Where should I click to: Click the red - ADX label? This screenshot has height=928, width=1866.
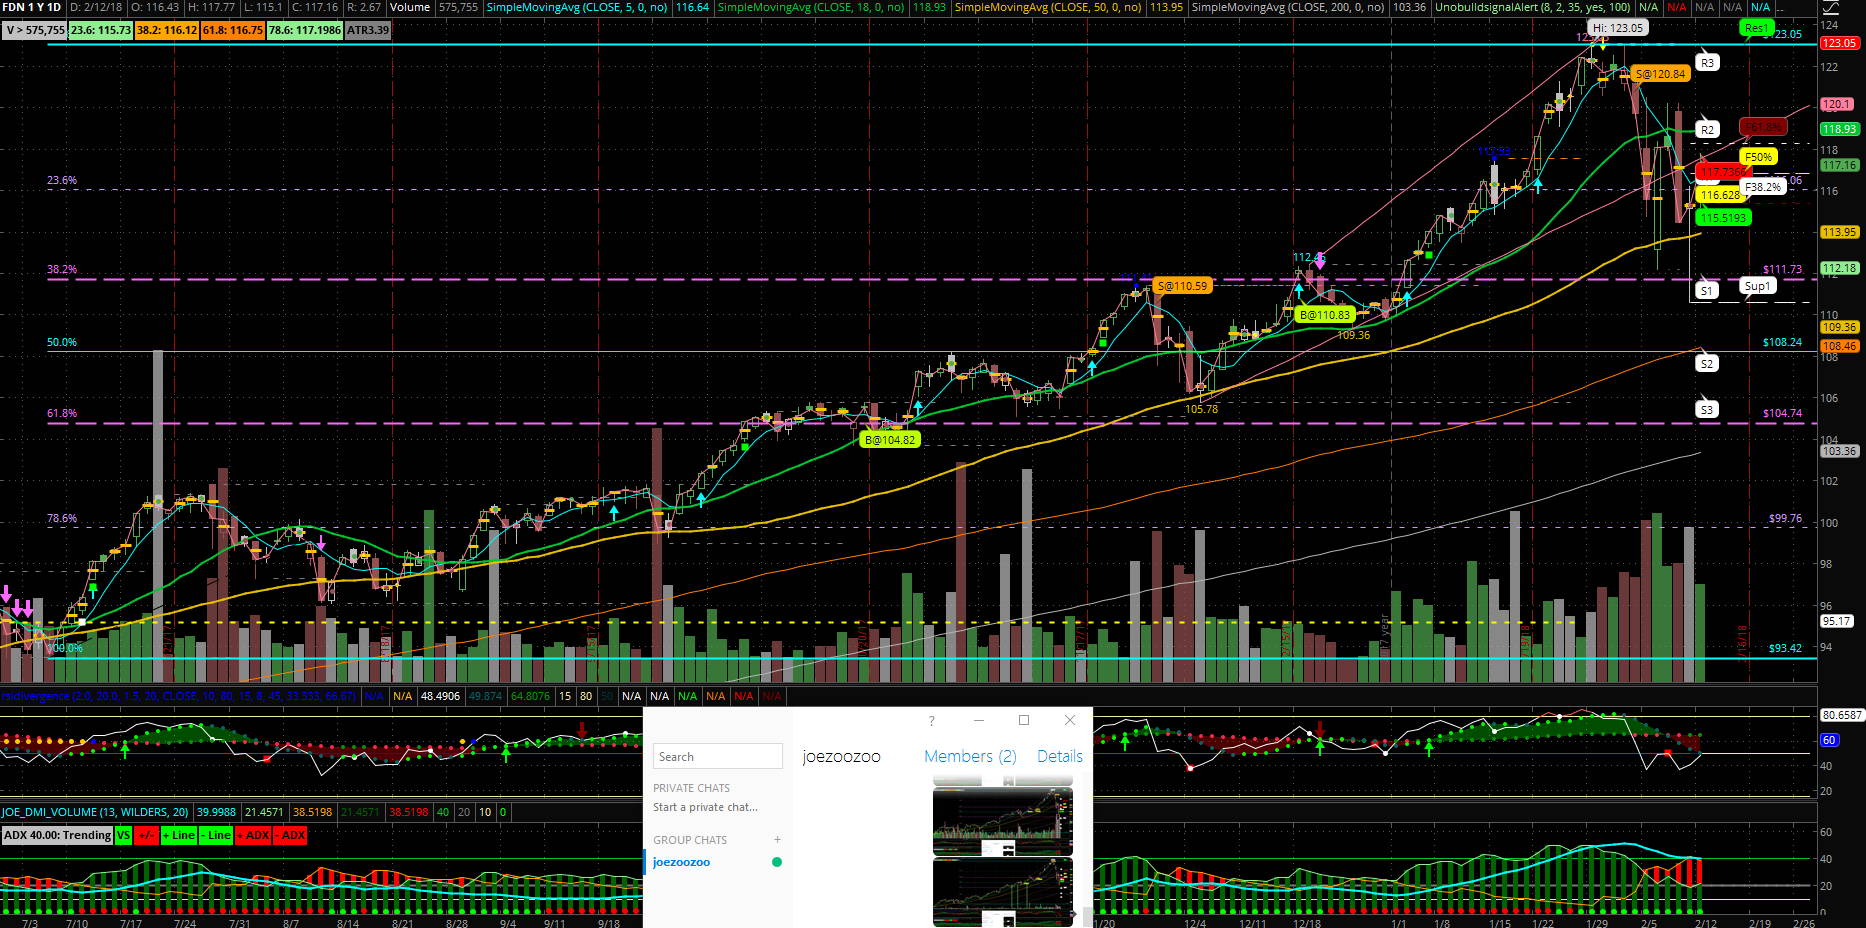coord(291,835)
